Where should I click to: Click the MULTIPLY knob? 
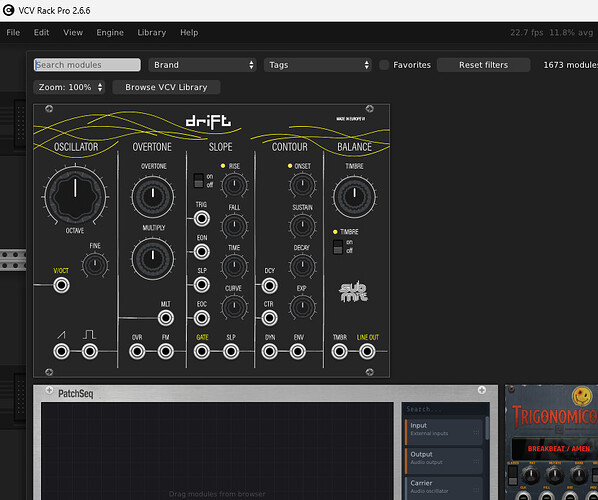153,259
